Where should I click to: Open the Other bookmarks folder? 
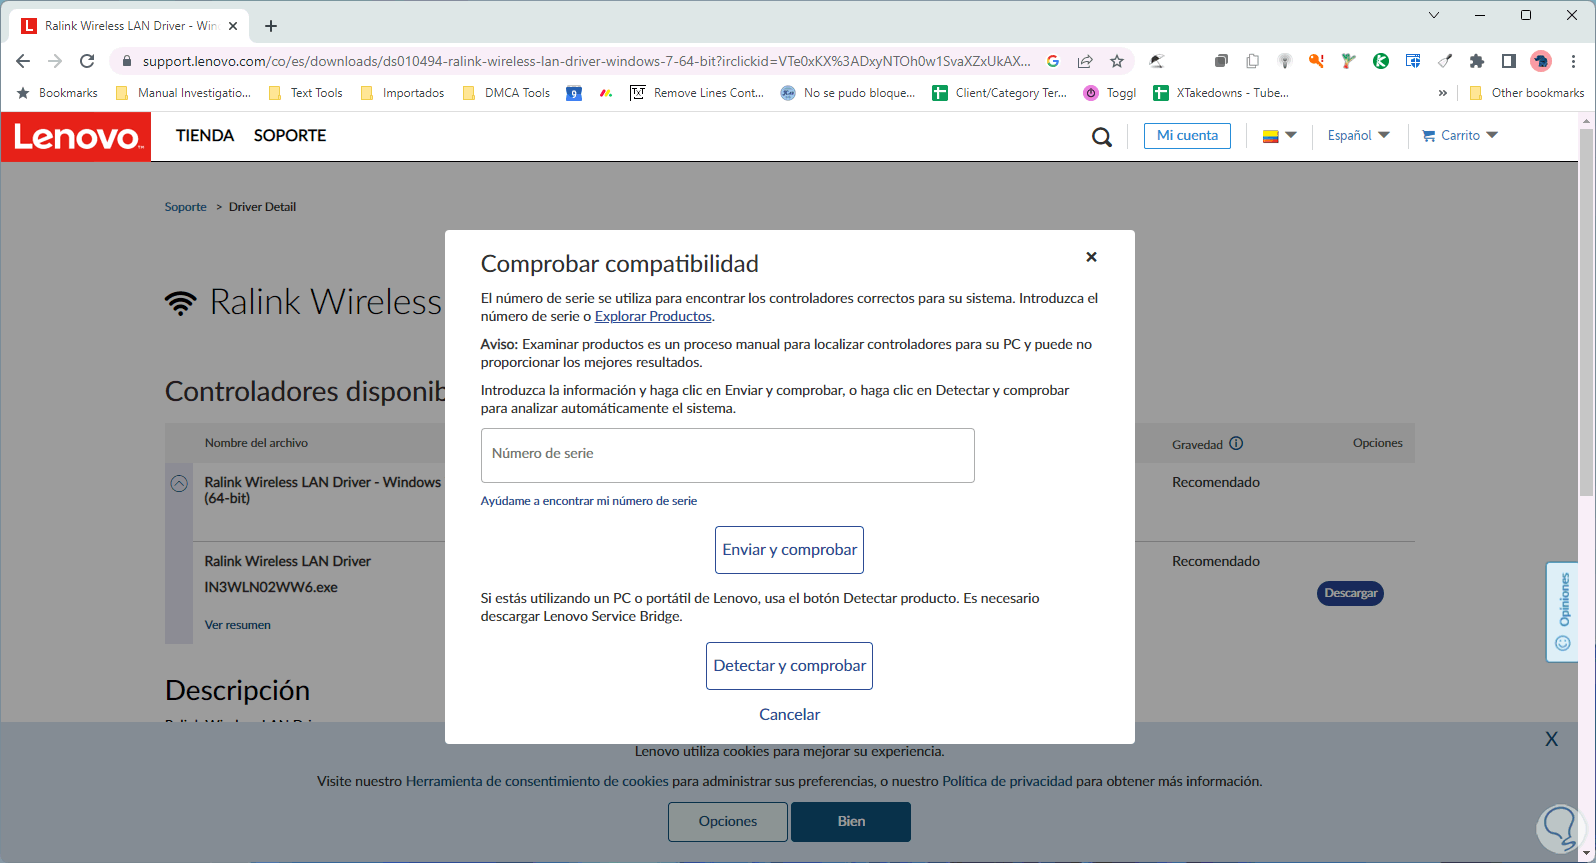1527,93
